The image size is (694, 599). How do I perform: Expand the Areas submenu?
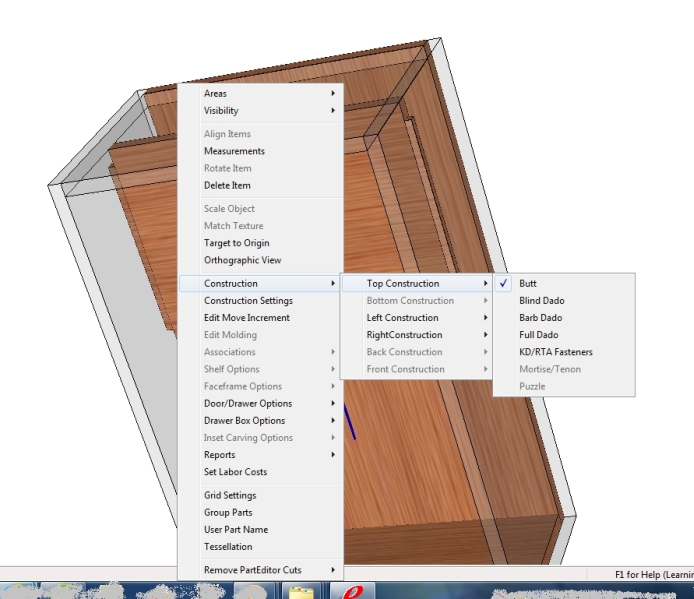tap(215, 94)
